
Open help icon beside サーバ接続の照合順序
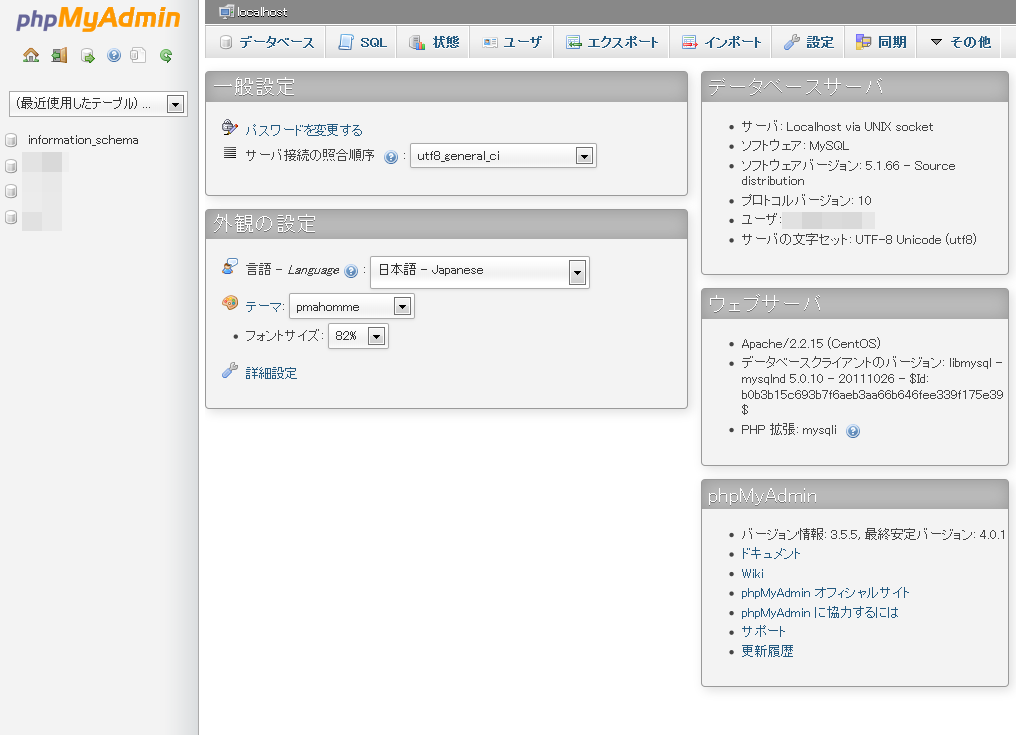pos(391,157)
